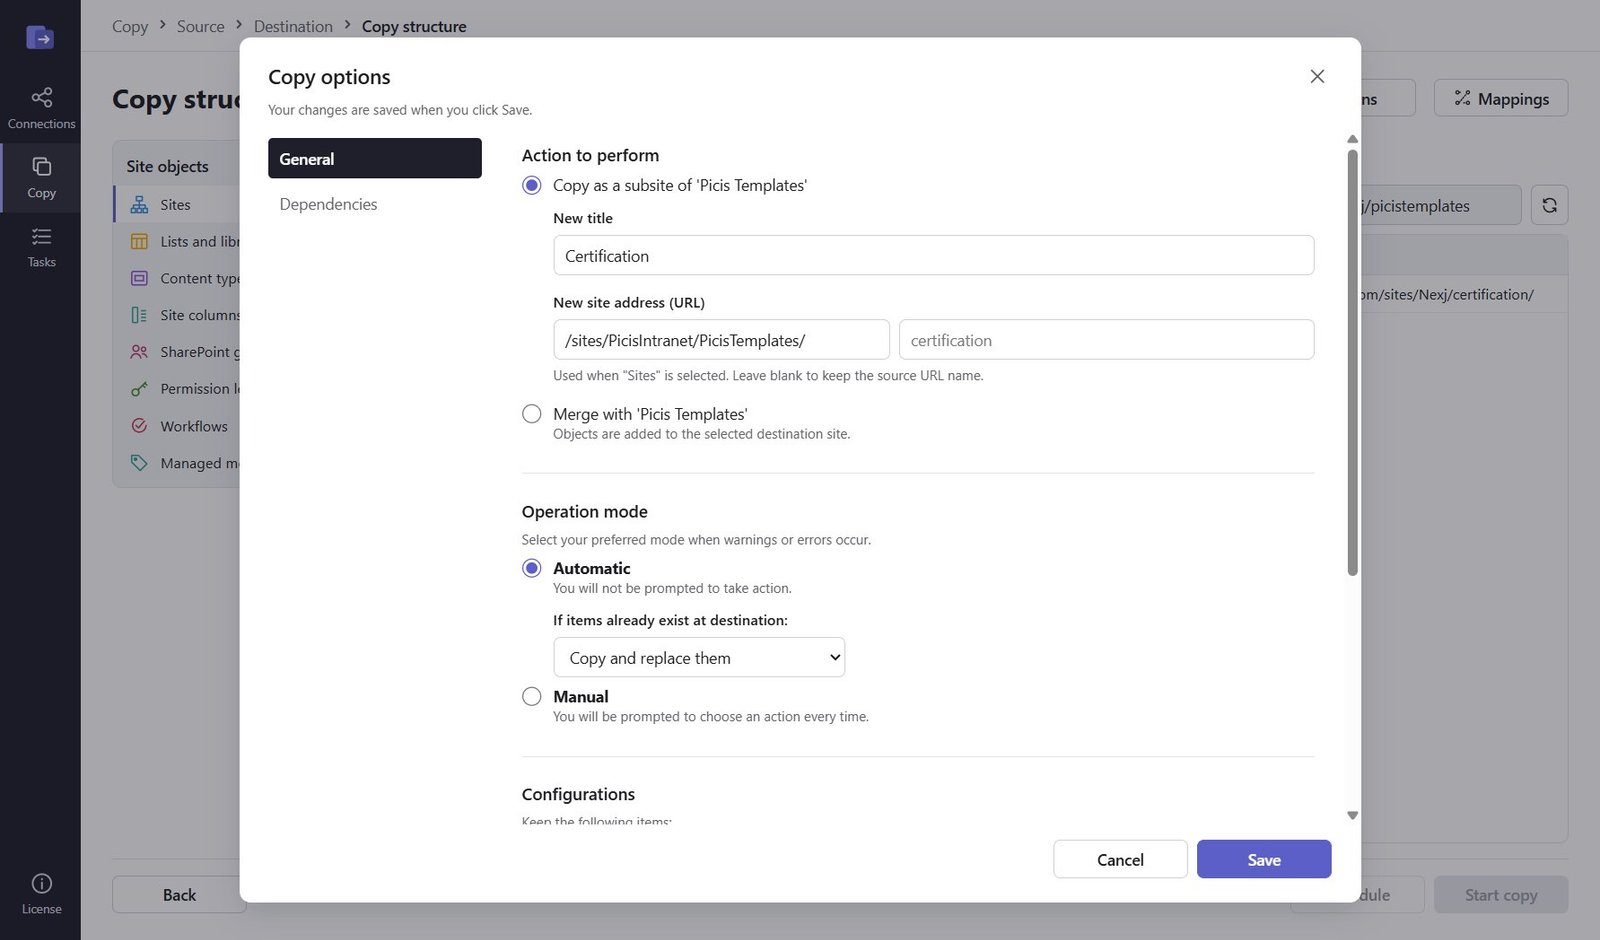Close the Copy options dialog
This screenshot has height=940, width=1600.
[x=1317, y=76]
